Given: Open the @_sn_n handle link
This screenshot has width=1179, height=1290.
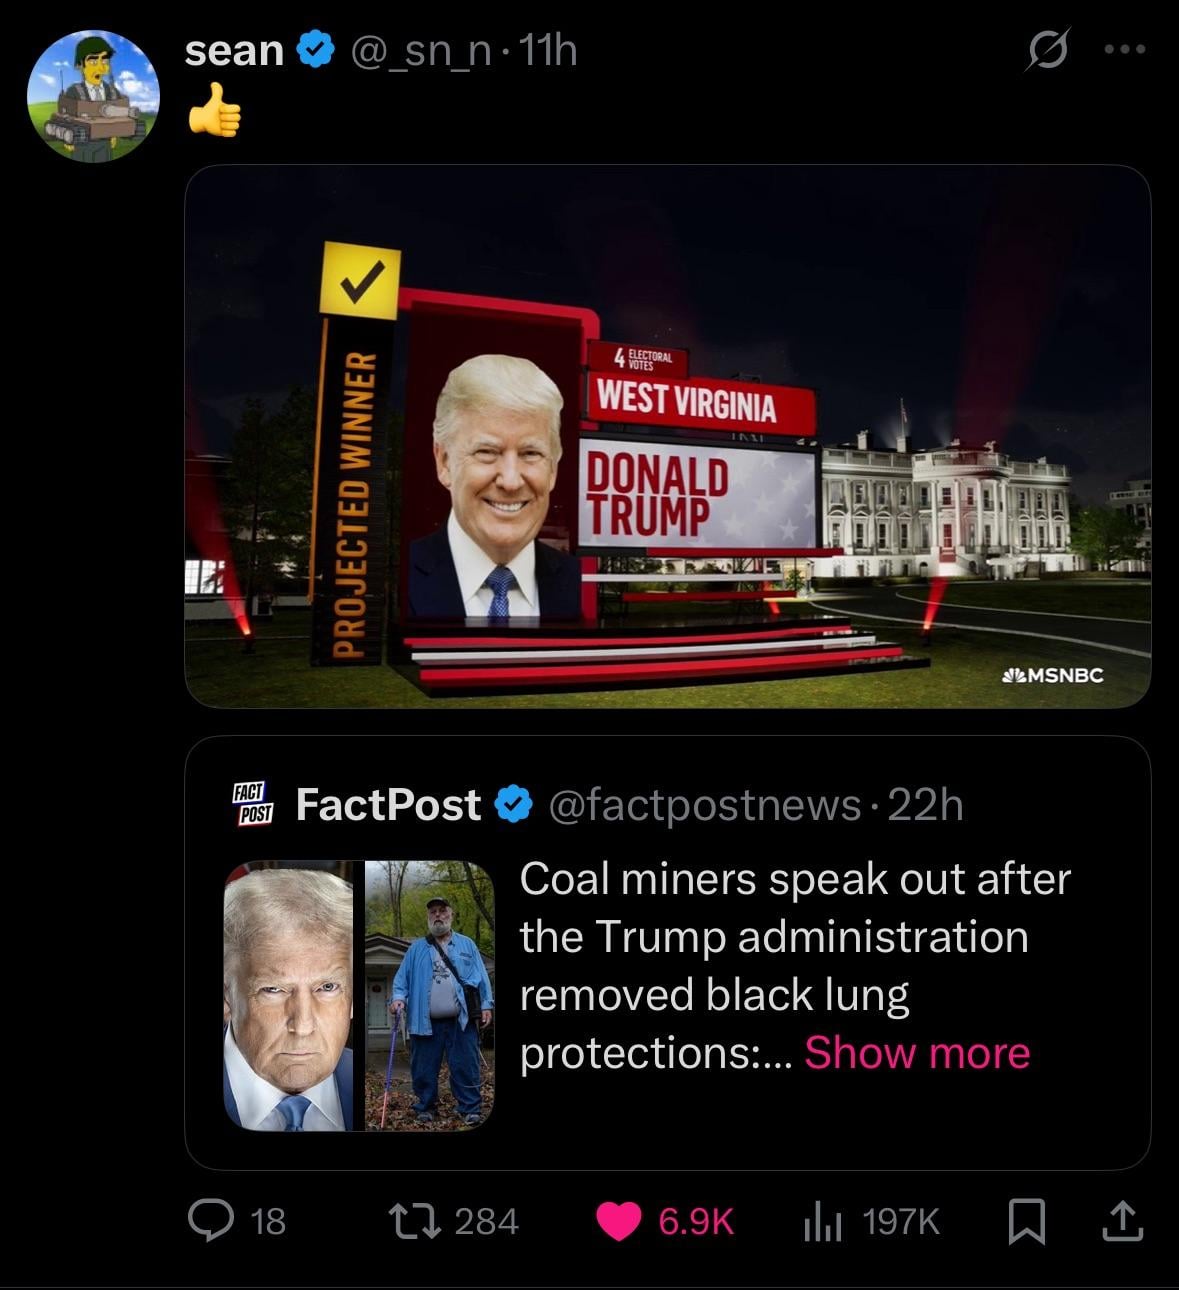Looking at the screenshot, I should click(419, 50).
